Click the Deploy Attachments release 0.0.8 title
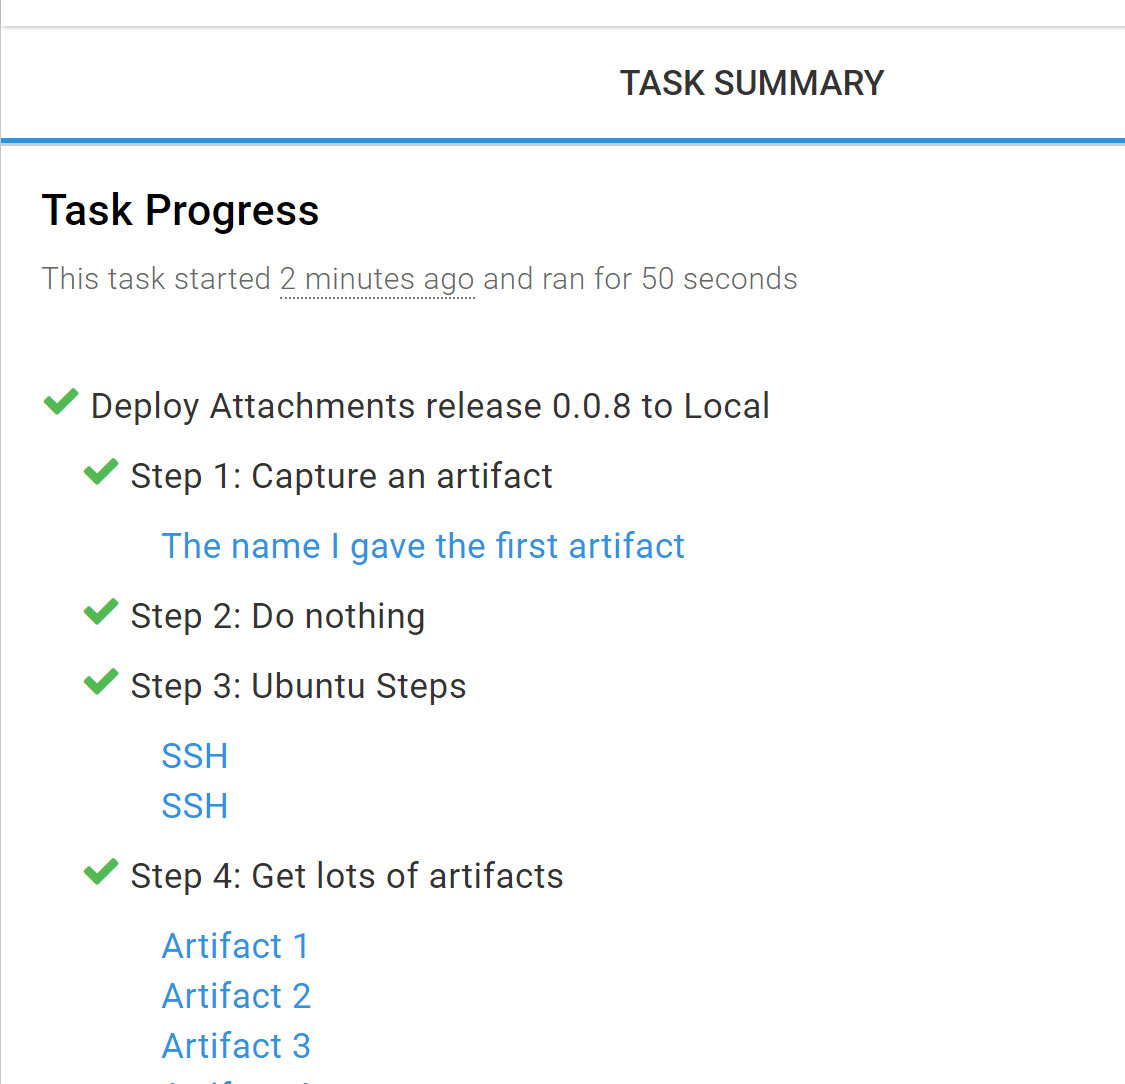Screen dimensions: 1125x1084 [430, 406]
